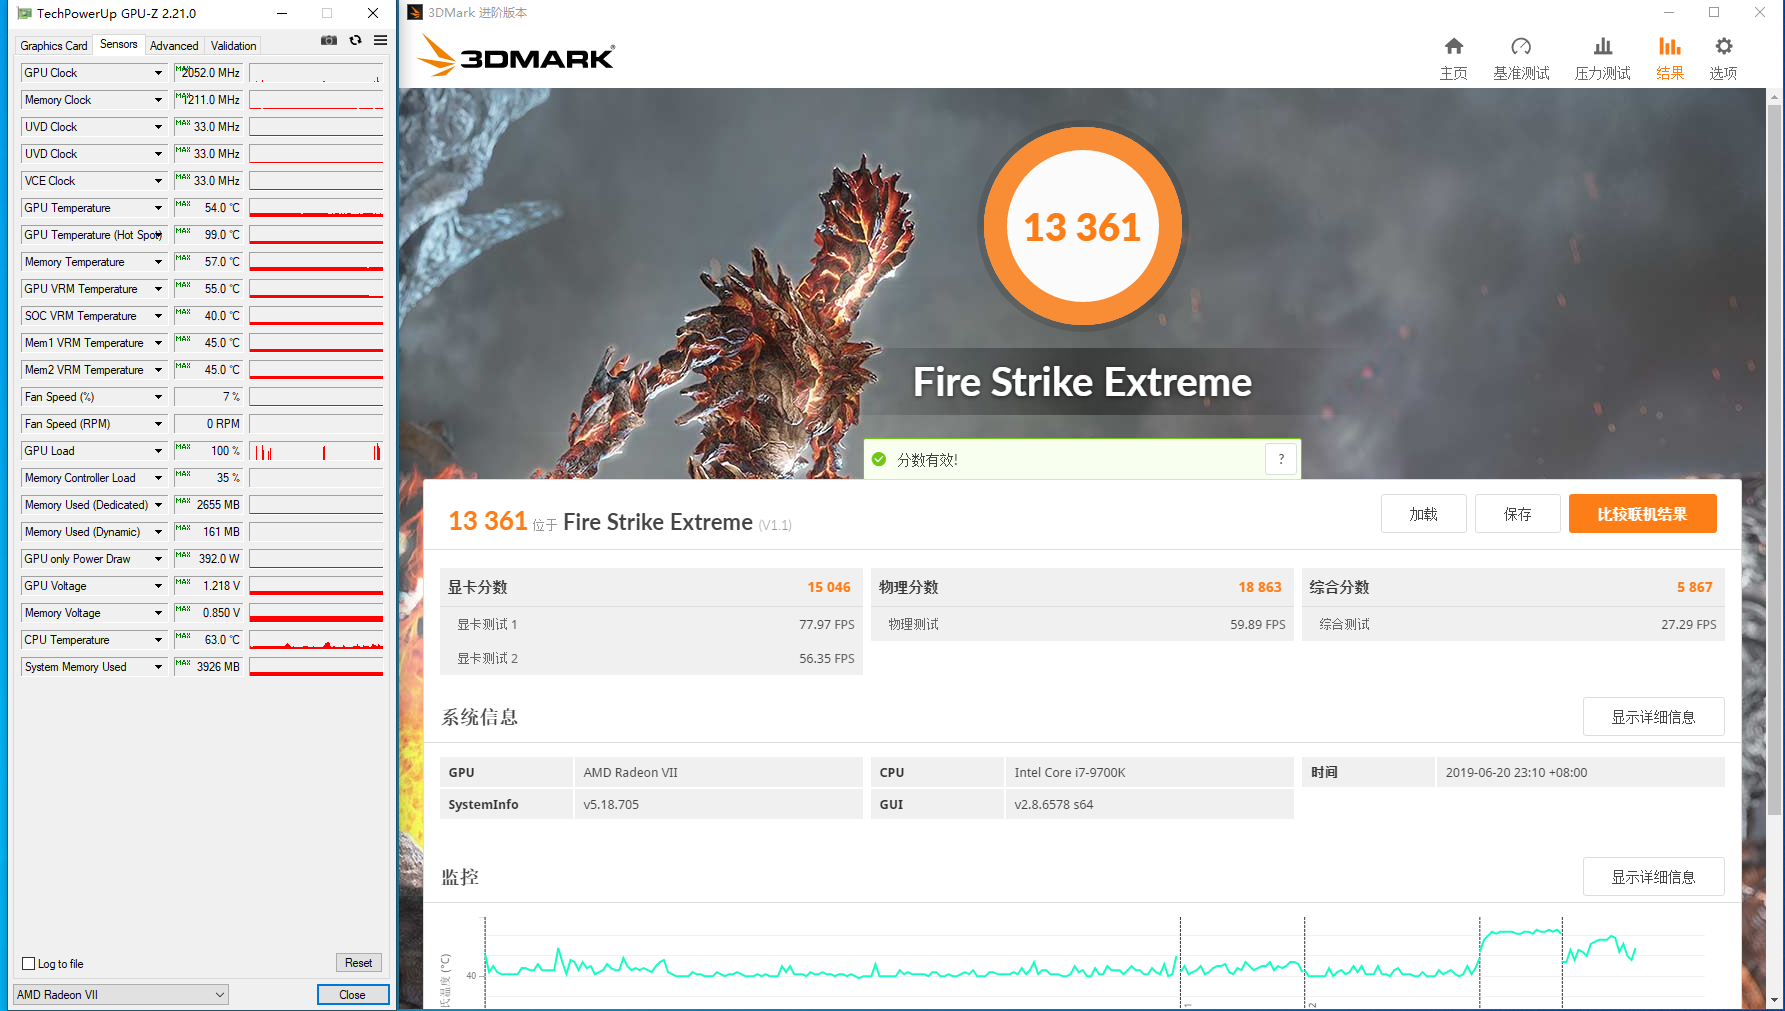Open the GPU Temperature (Hot Spot) dropdown

tap(158, 235)
